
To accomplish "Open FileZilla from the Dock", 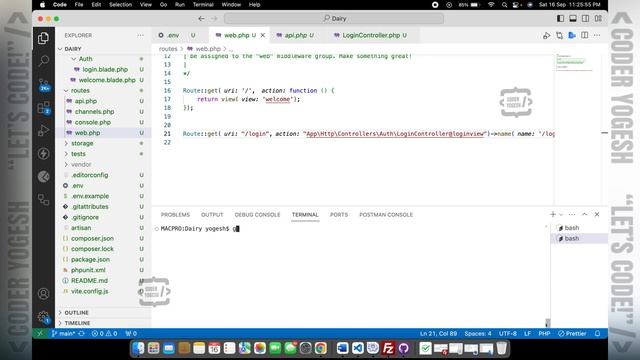I will 388,348.
